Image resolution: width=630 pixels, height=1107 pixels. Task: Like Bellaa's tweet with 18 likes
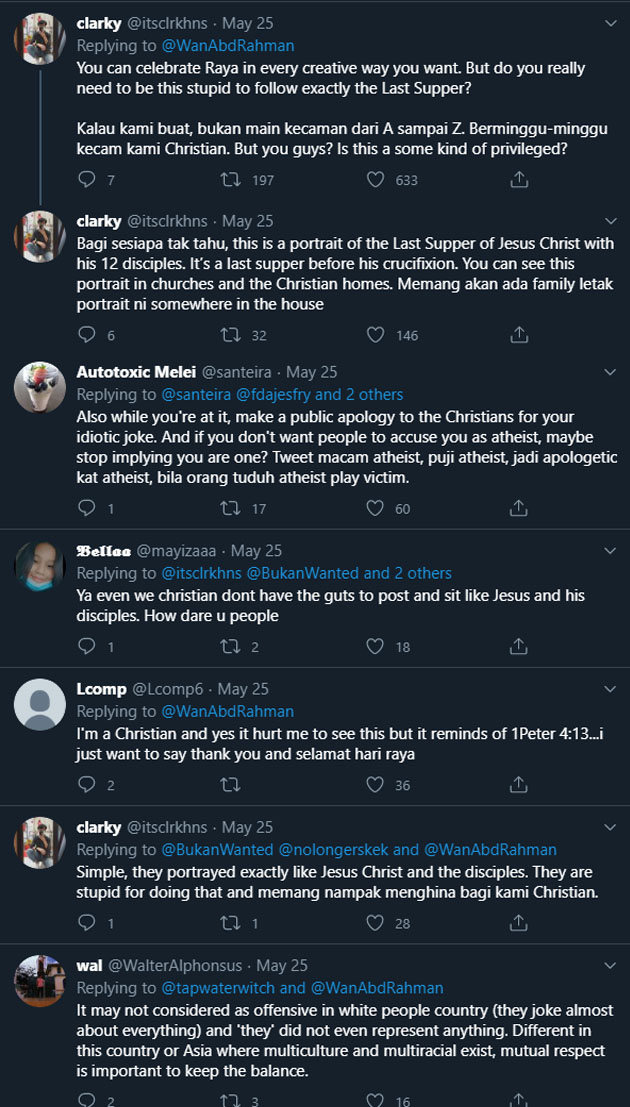click(376, 646)
